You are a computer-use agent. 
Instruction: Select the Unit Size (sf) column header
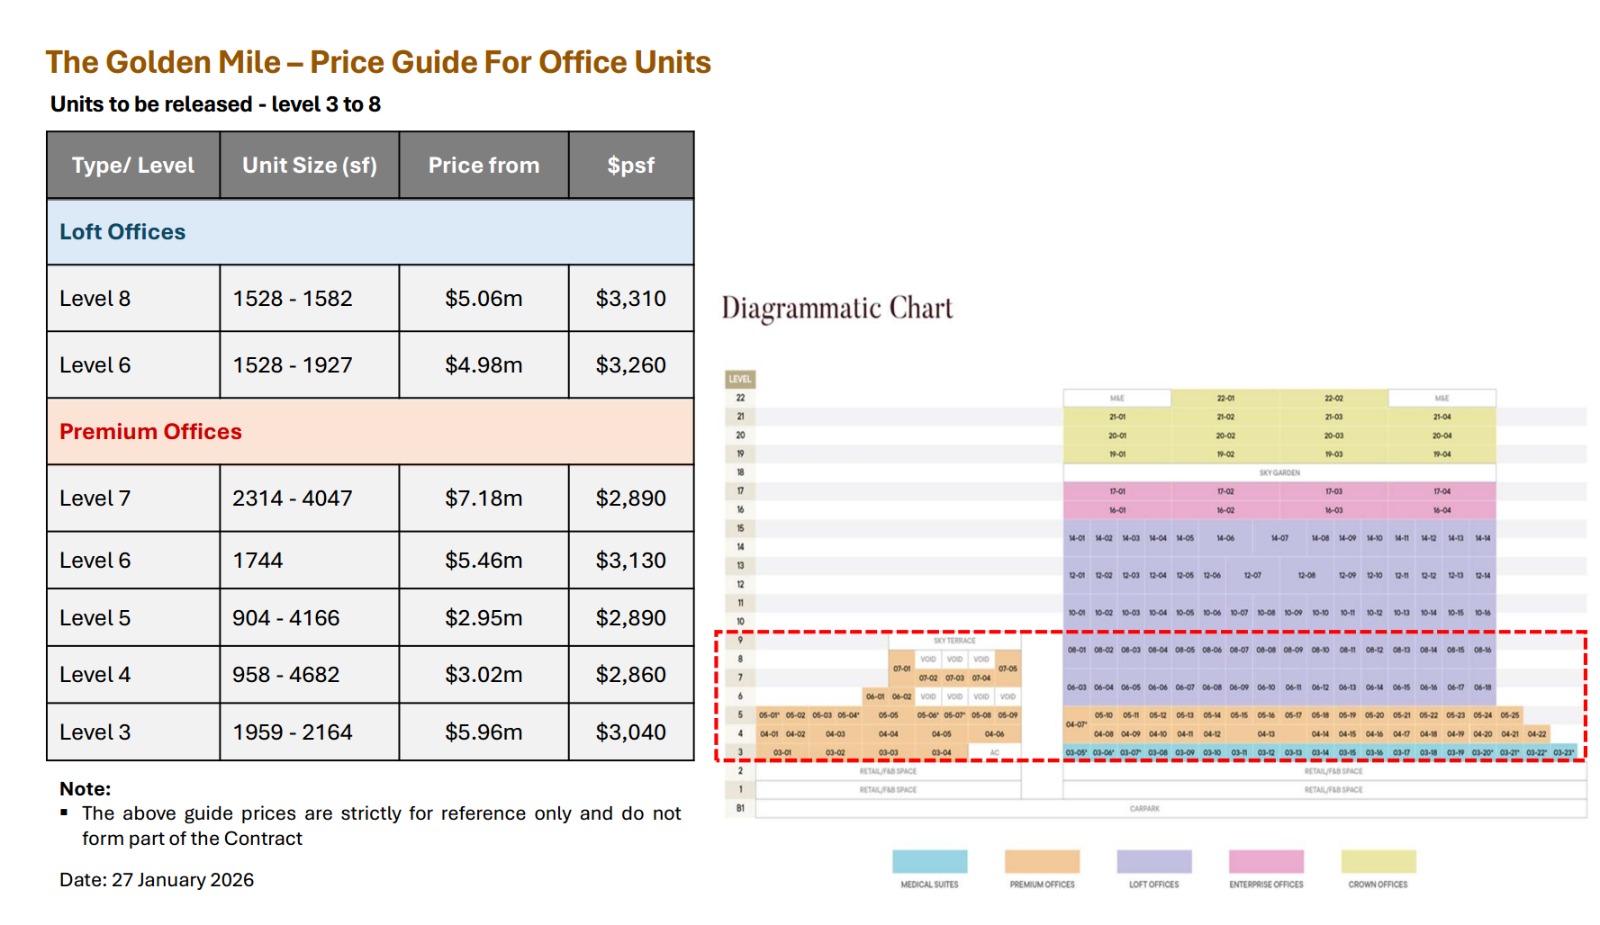point(309,166)
